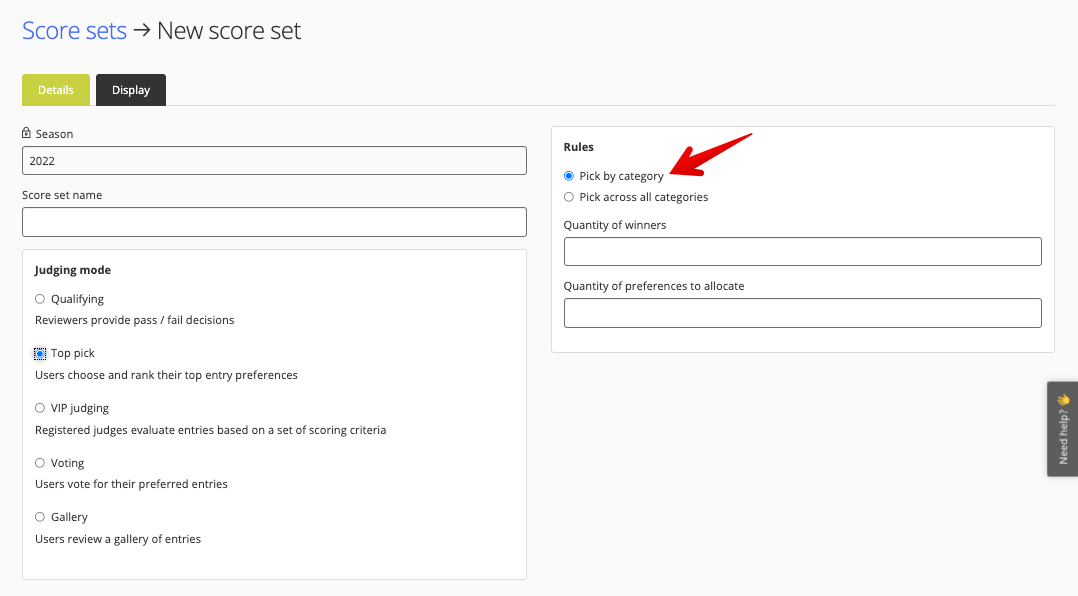1078x596 pixels.
Task: Select the Qualifying judging mode
Action: pos(40,299)
